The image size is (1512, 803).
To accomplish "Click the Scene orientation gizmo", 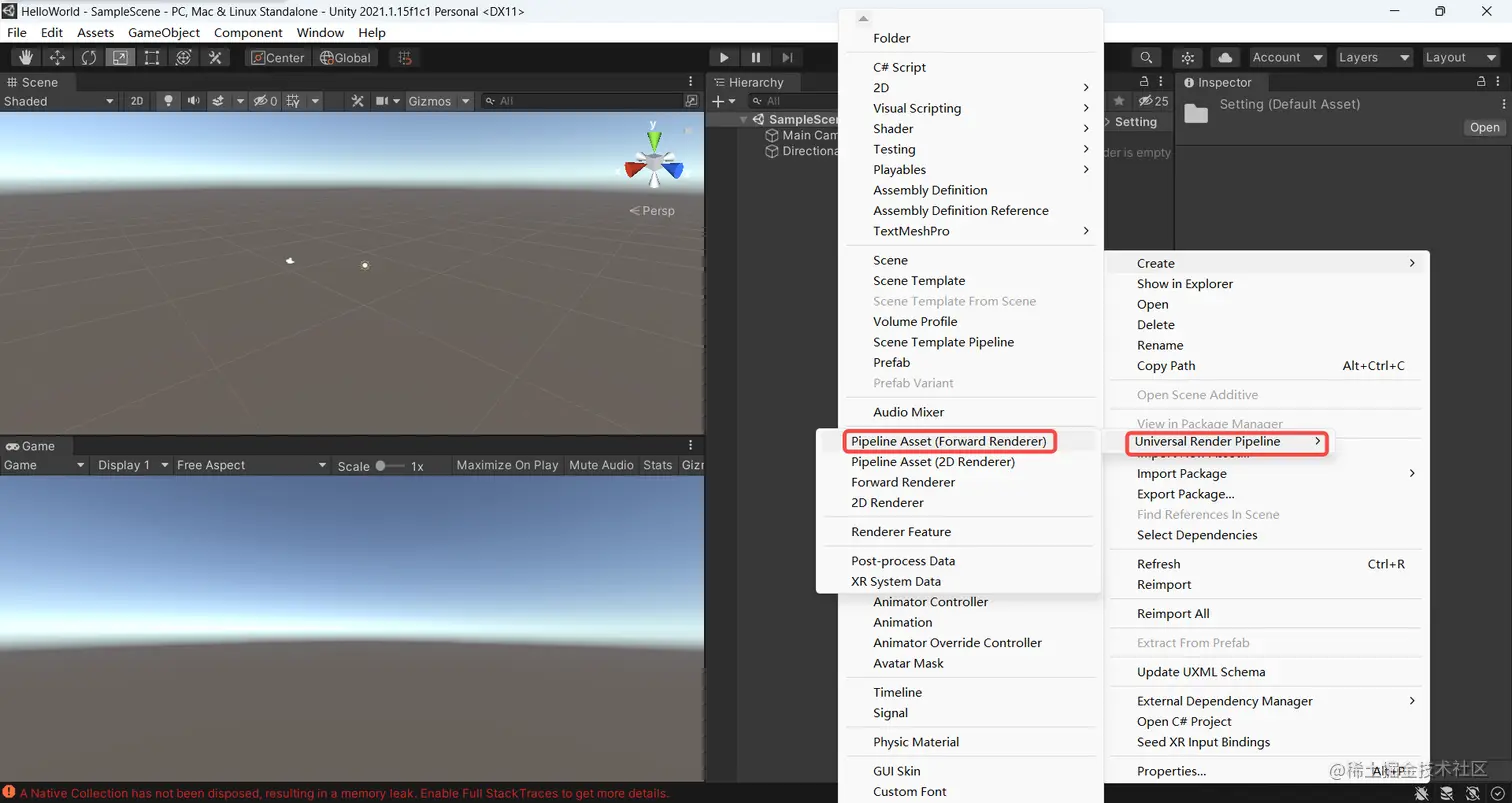I will [x=654, y=160].
